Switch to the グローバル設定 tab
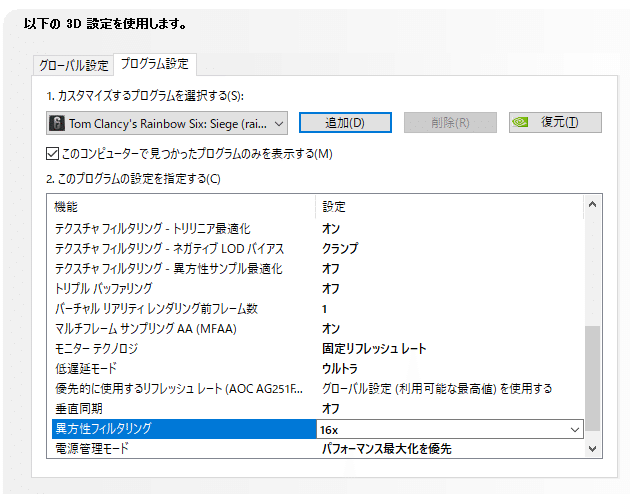The height and width of the screenshot is (494, 630). 74,65
